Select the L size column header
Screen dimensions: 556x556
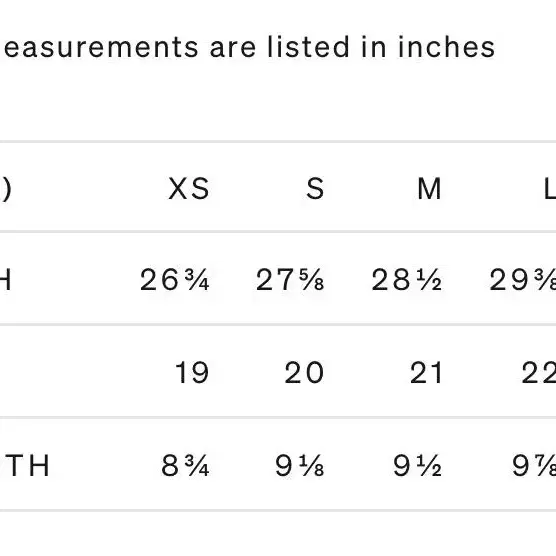click(550, 189)
